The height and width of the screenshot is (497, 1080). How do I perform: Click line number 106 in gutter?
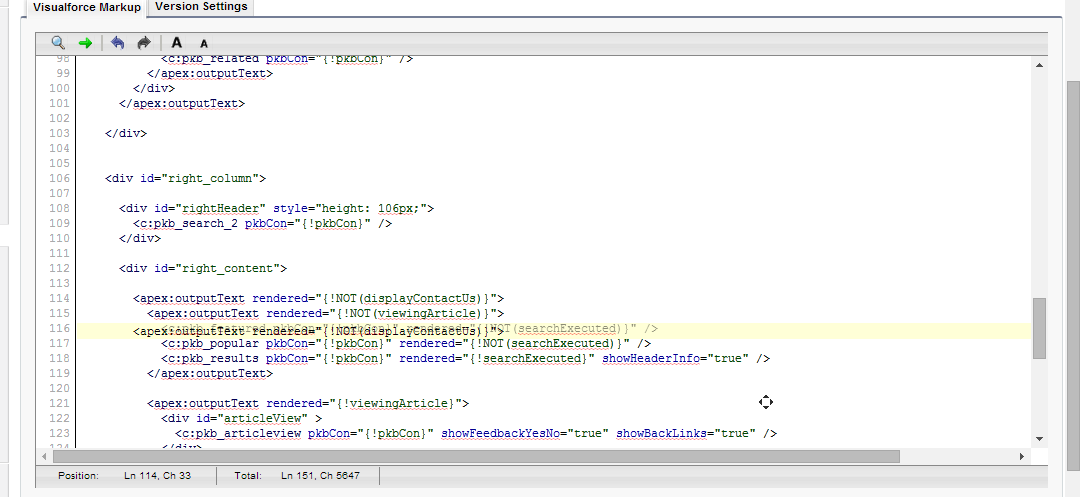(59, 178)
